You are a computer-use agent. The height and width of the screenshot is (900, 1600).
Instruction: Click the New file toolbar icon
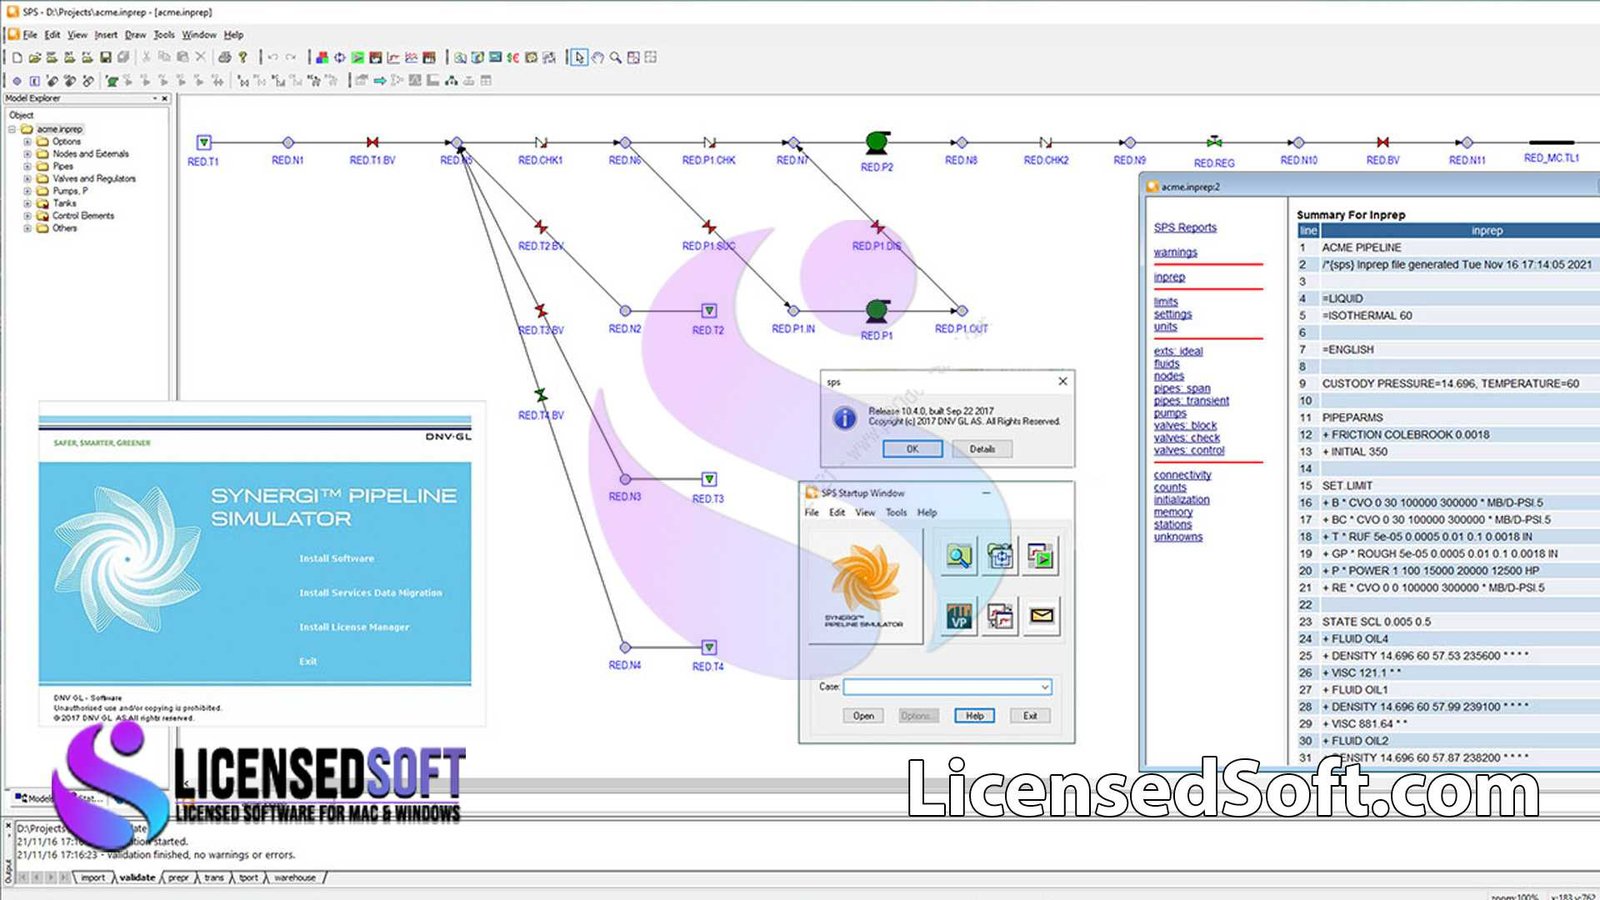(x=17, y=57)
